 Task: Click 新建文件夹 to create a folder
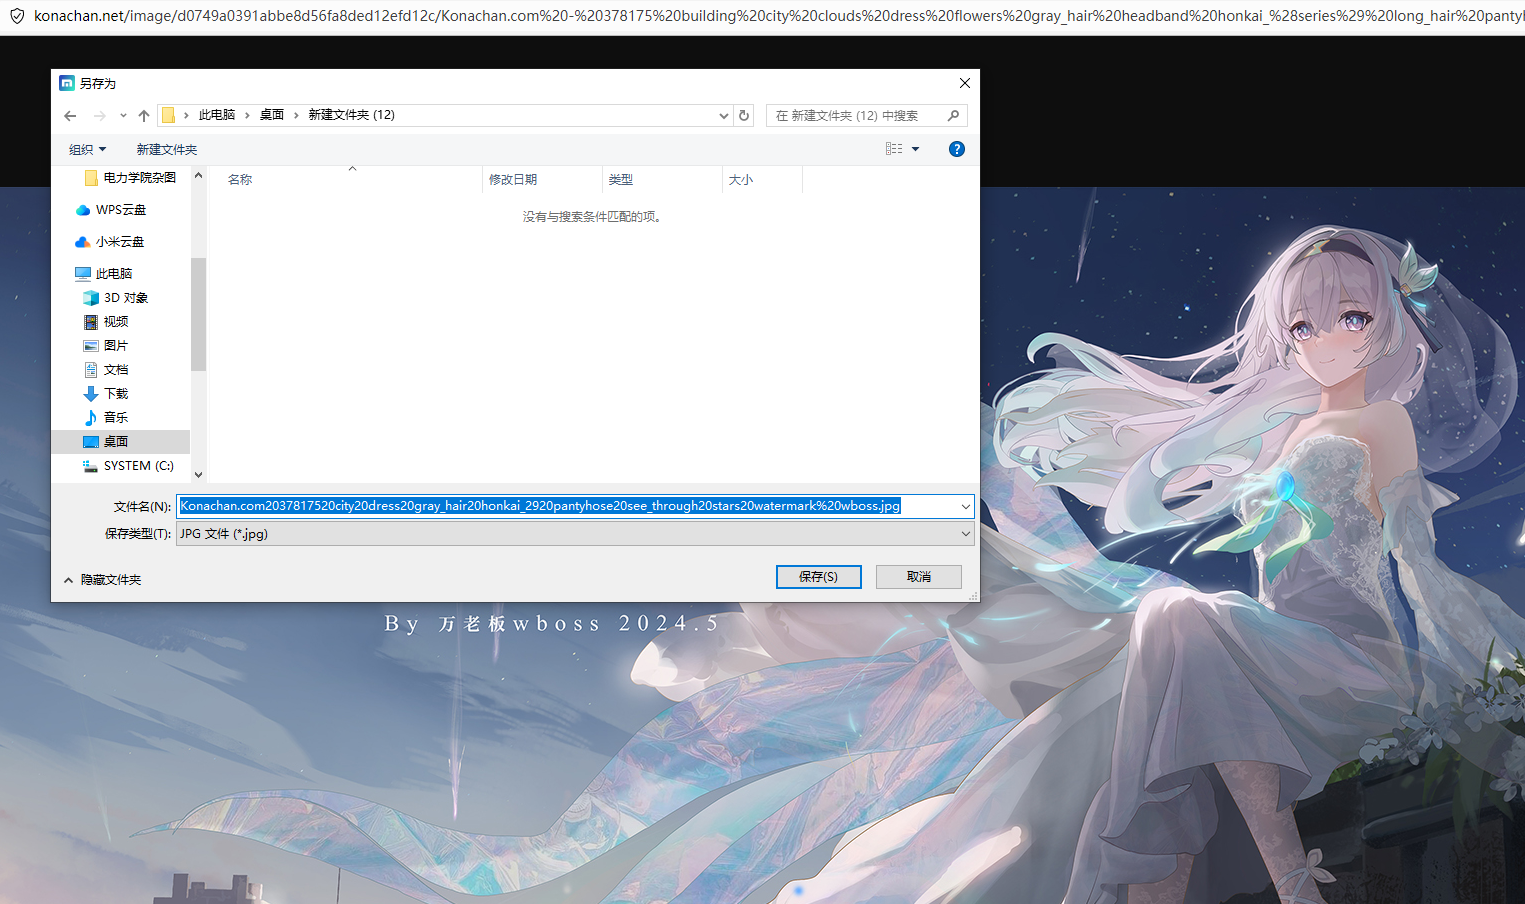(x=167, y=150)
